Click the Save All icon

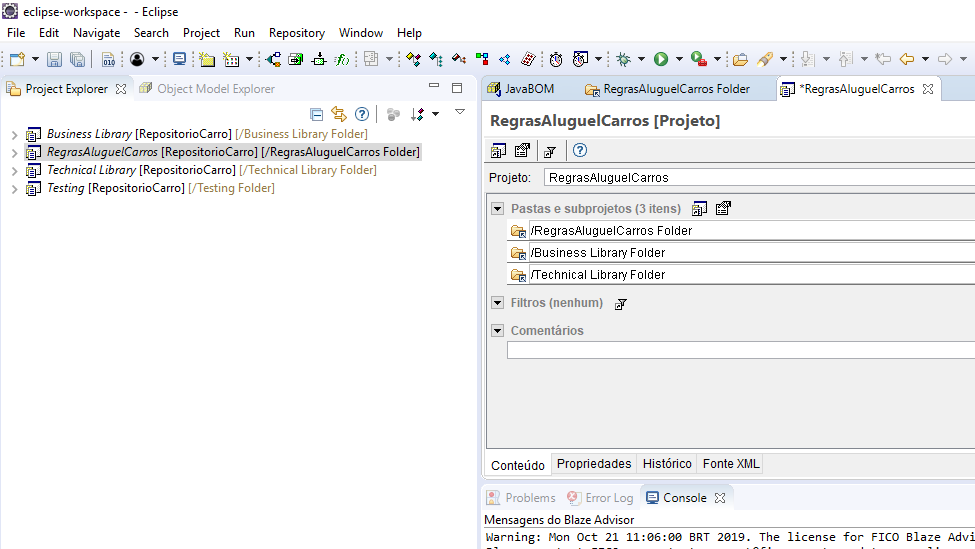pyautogui.click(x=77, y=59)
